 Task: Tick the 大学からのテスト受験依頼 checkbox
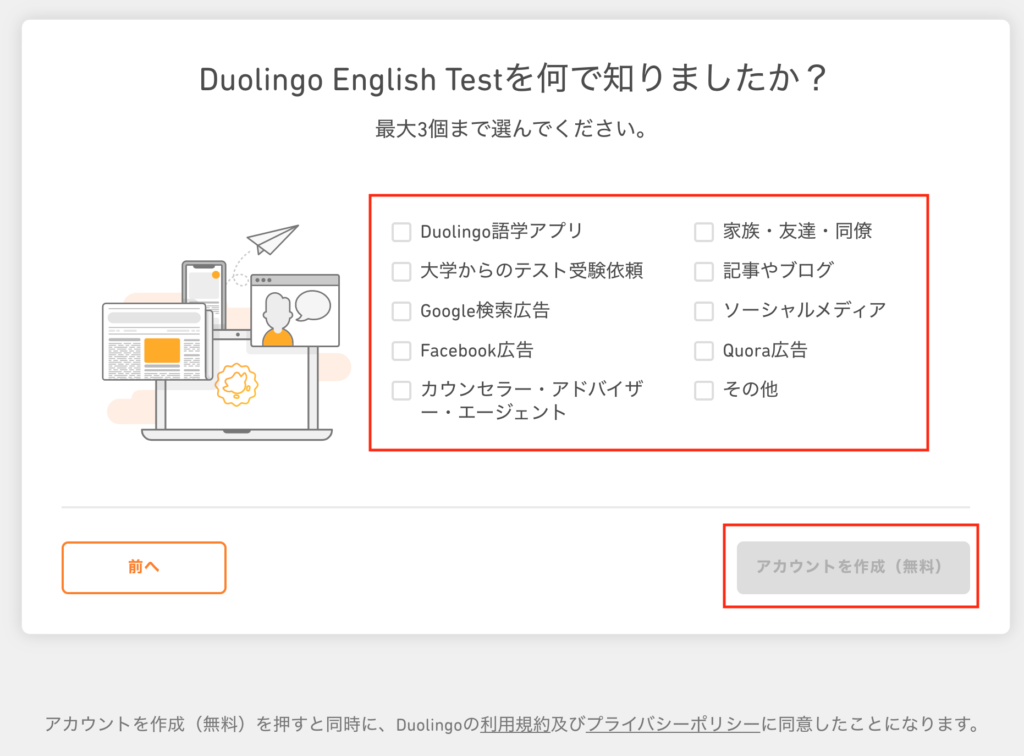tap(401, 272)
